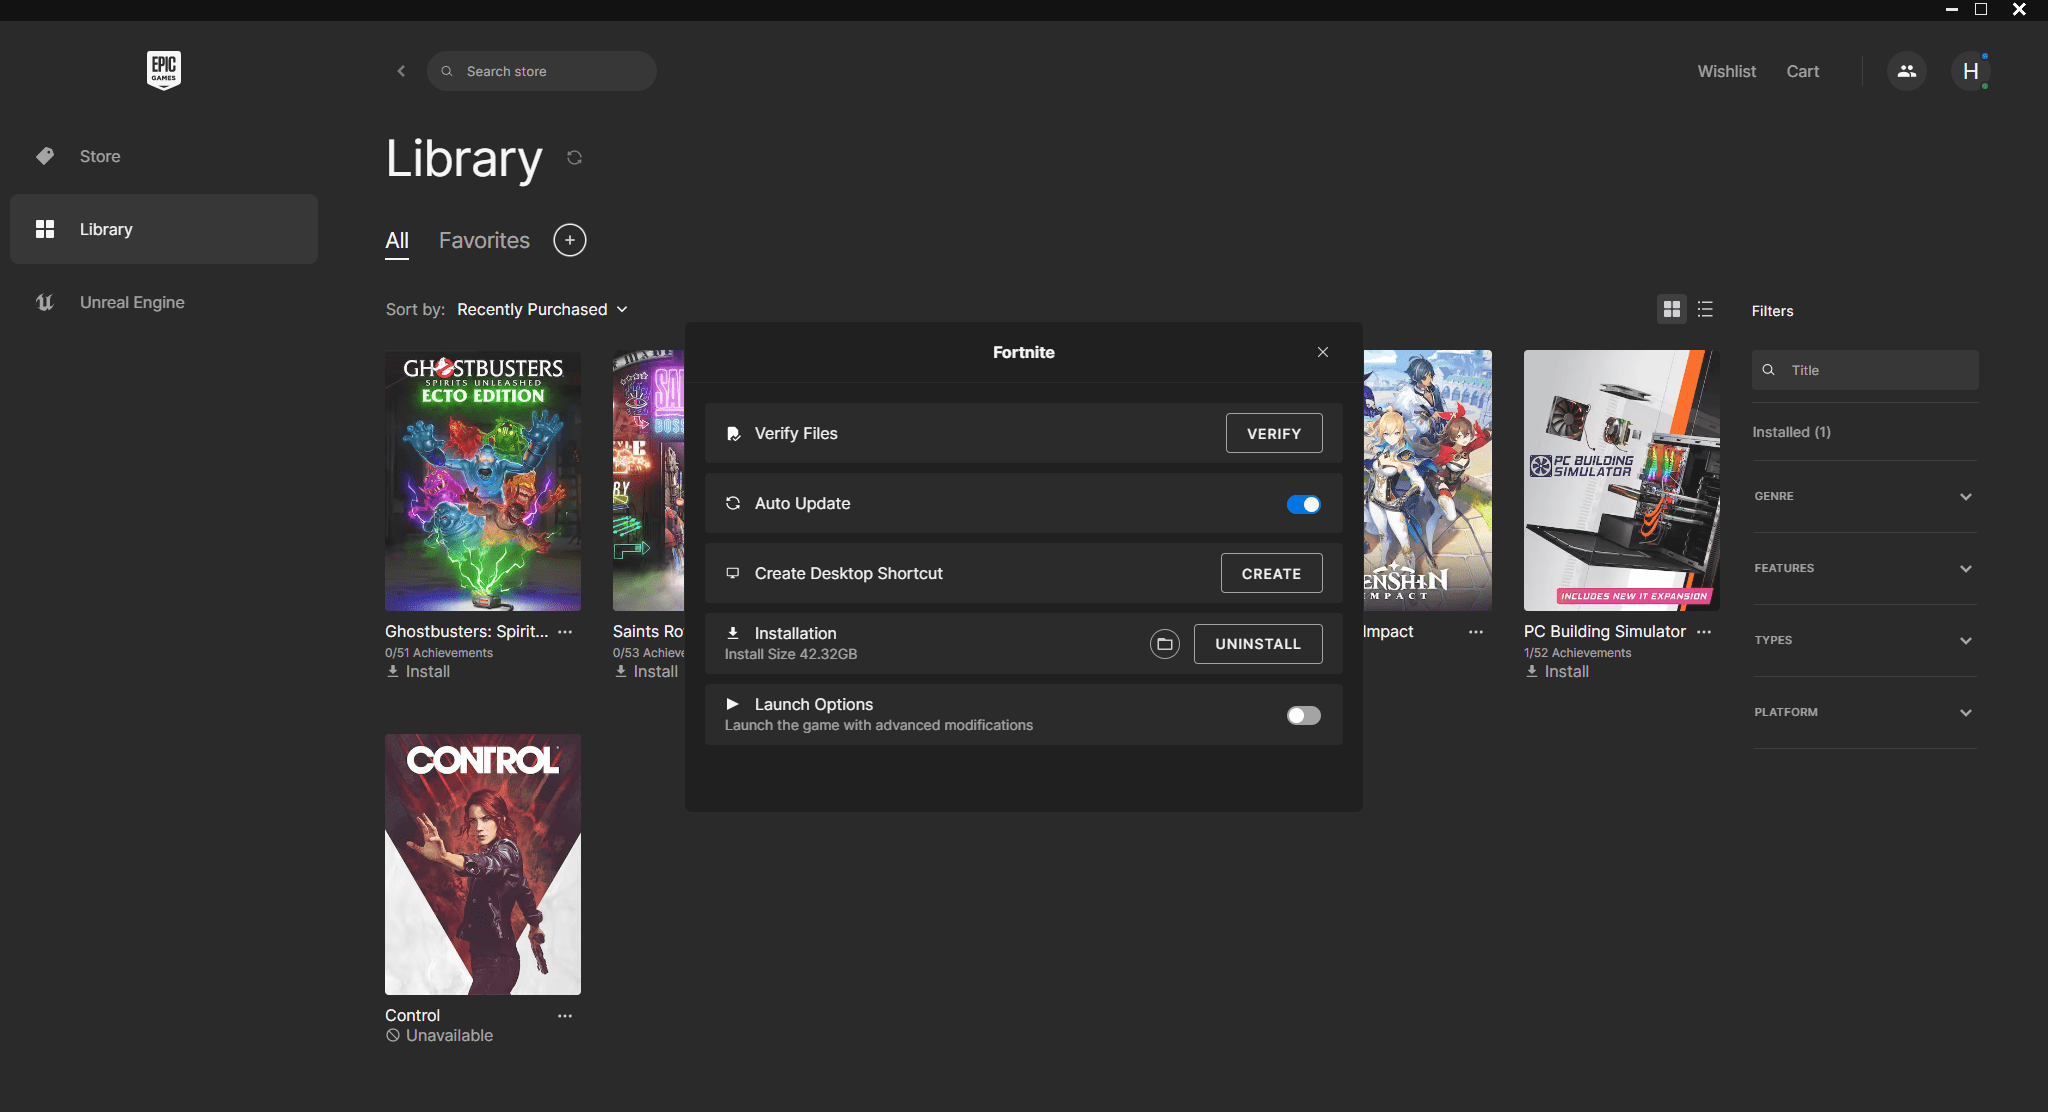The height and width of the screenshot is (1112, 2048).
Task: Enable Launch Options toggle
Action: [1303, 715]
